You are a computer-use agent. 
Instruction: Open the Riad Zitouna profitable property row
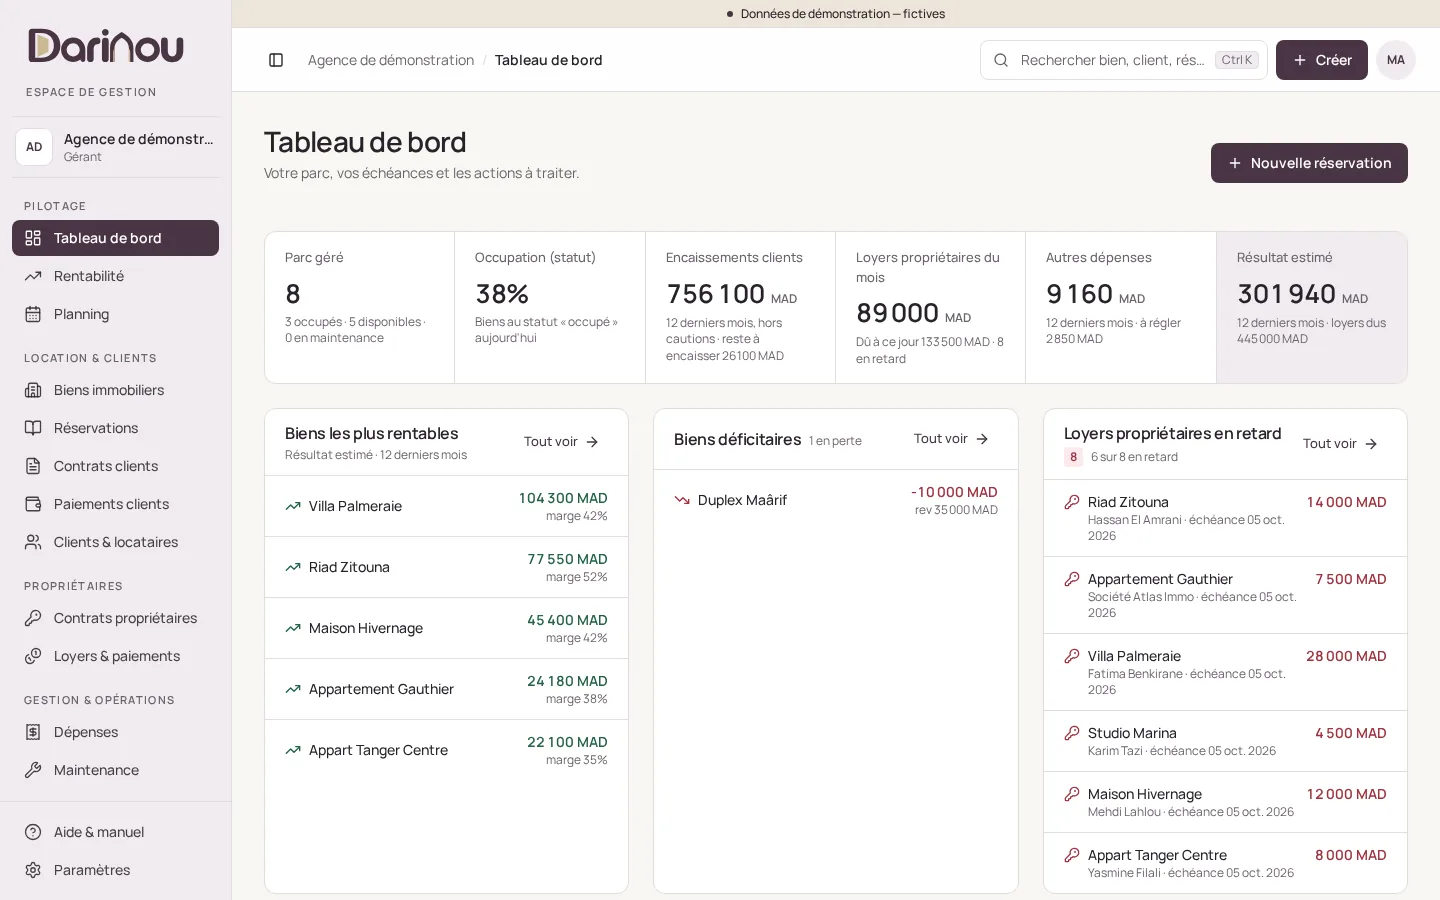pyautogui.click(x=446, y=567)
